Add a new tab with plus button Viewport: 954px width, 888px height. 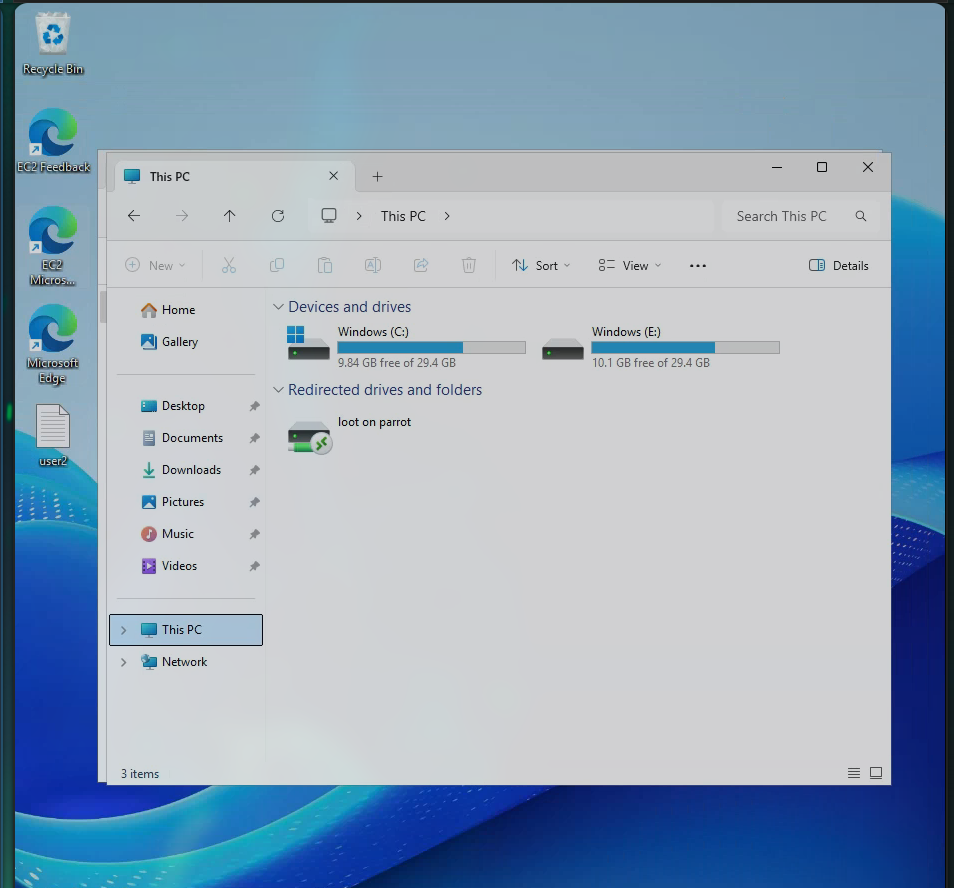click(x=377, y=177)
